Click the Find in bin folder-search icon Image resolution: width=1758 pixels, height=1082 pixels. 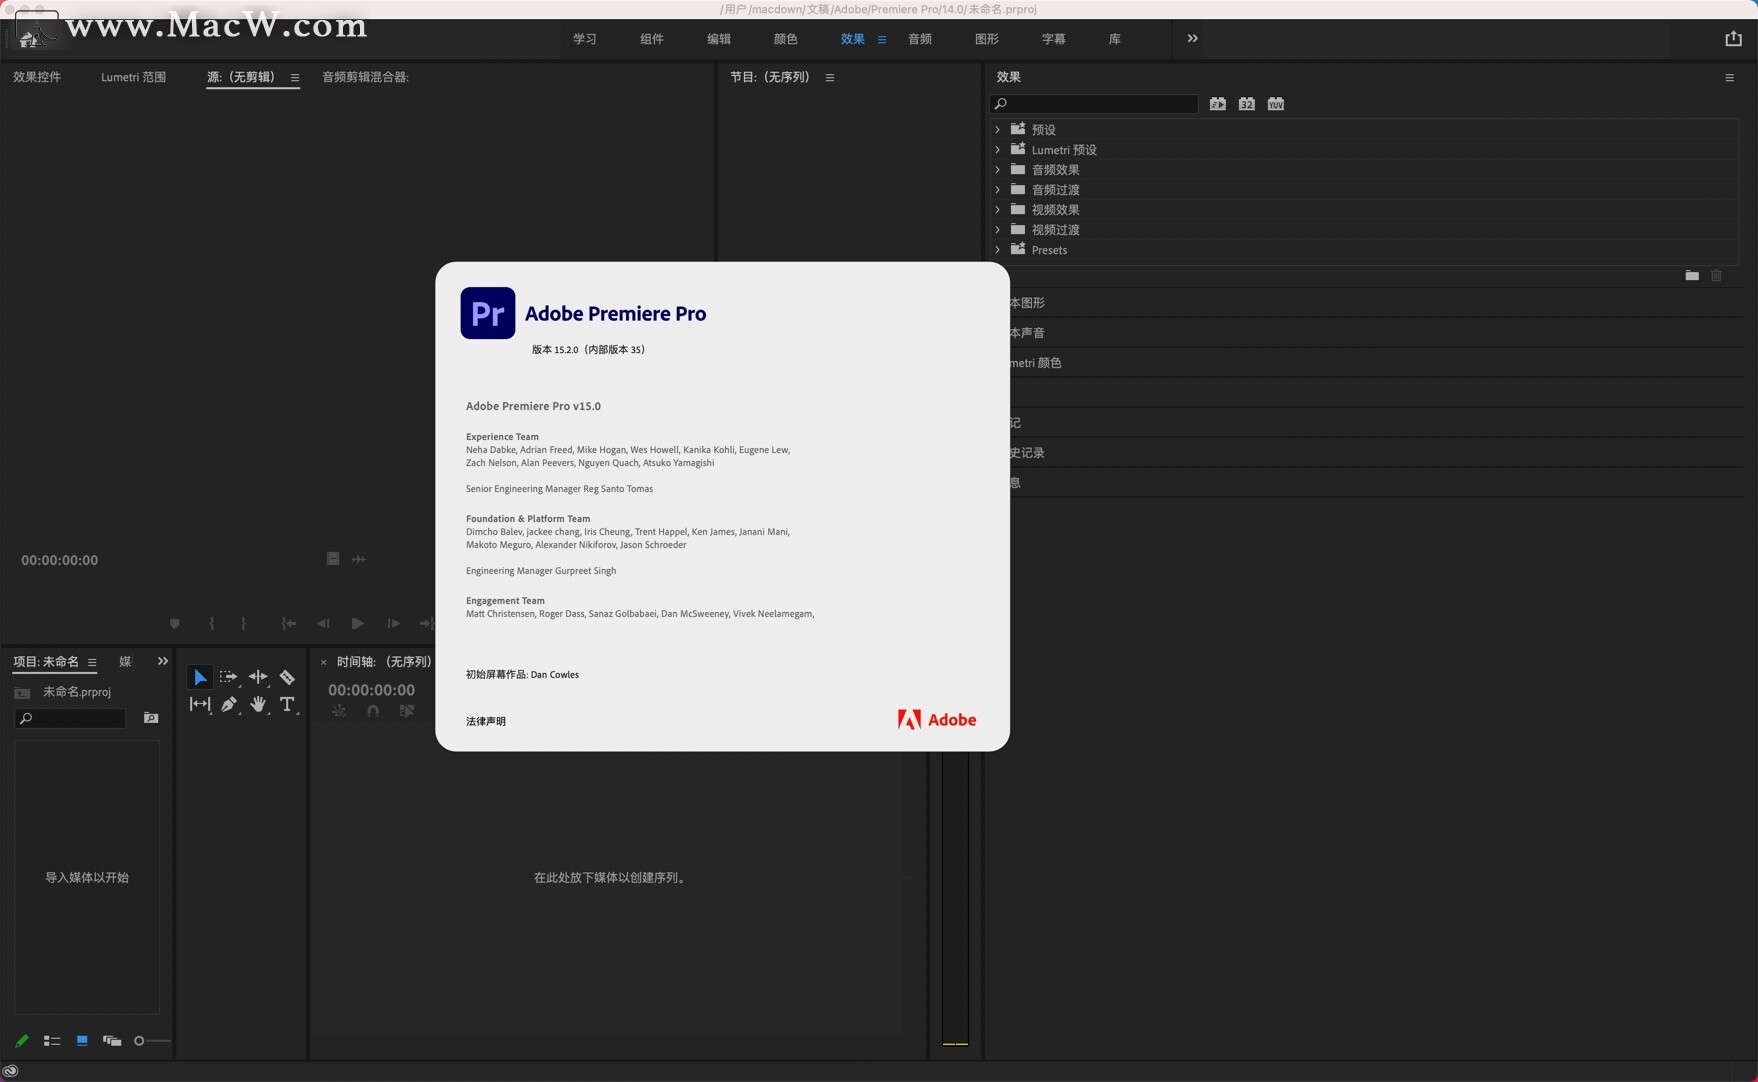click(151, 718)
